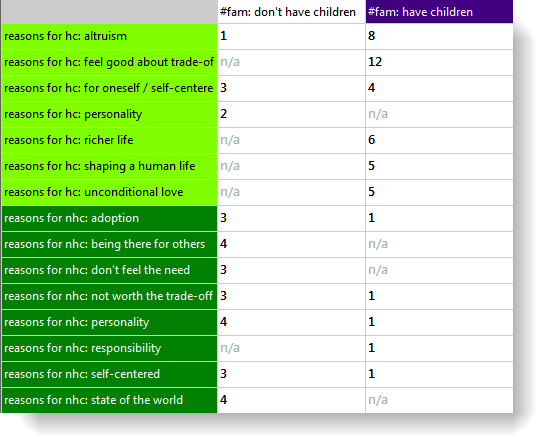This screenshot has width=539, height=440.
Task: Click the richer life cell showing 6
Action: (439, 140)
